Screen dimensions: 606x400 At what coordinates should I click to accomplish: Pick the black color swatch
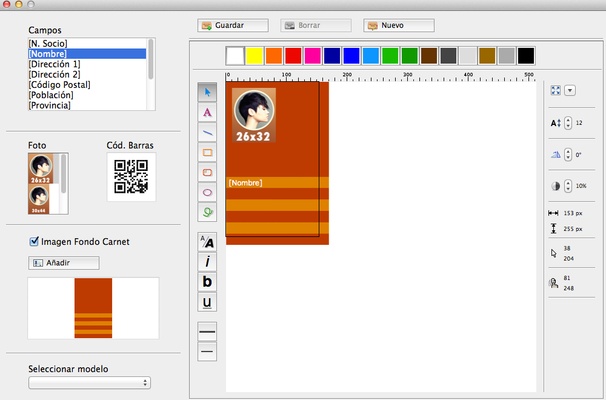pos(526,56)
